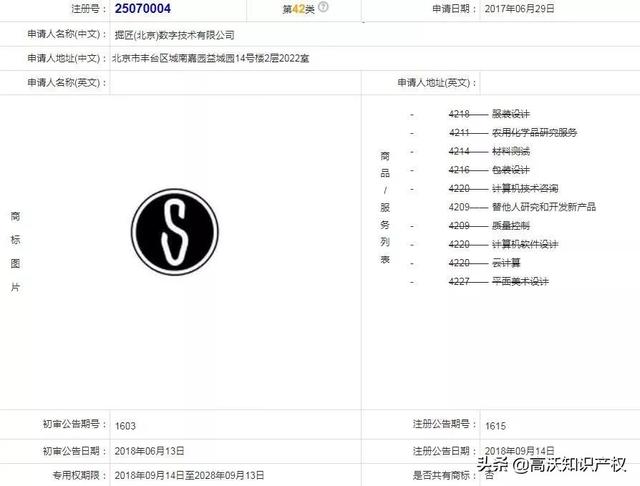Click the 是否共有商标 label

(x=444, y=475)
